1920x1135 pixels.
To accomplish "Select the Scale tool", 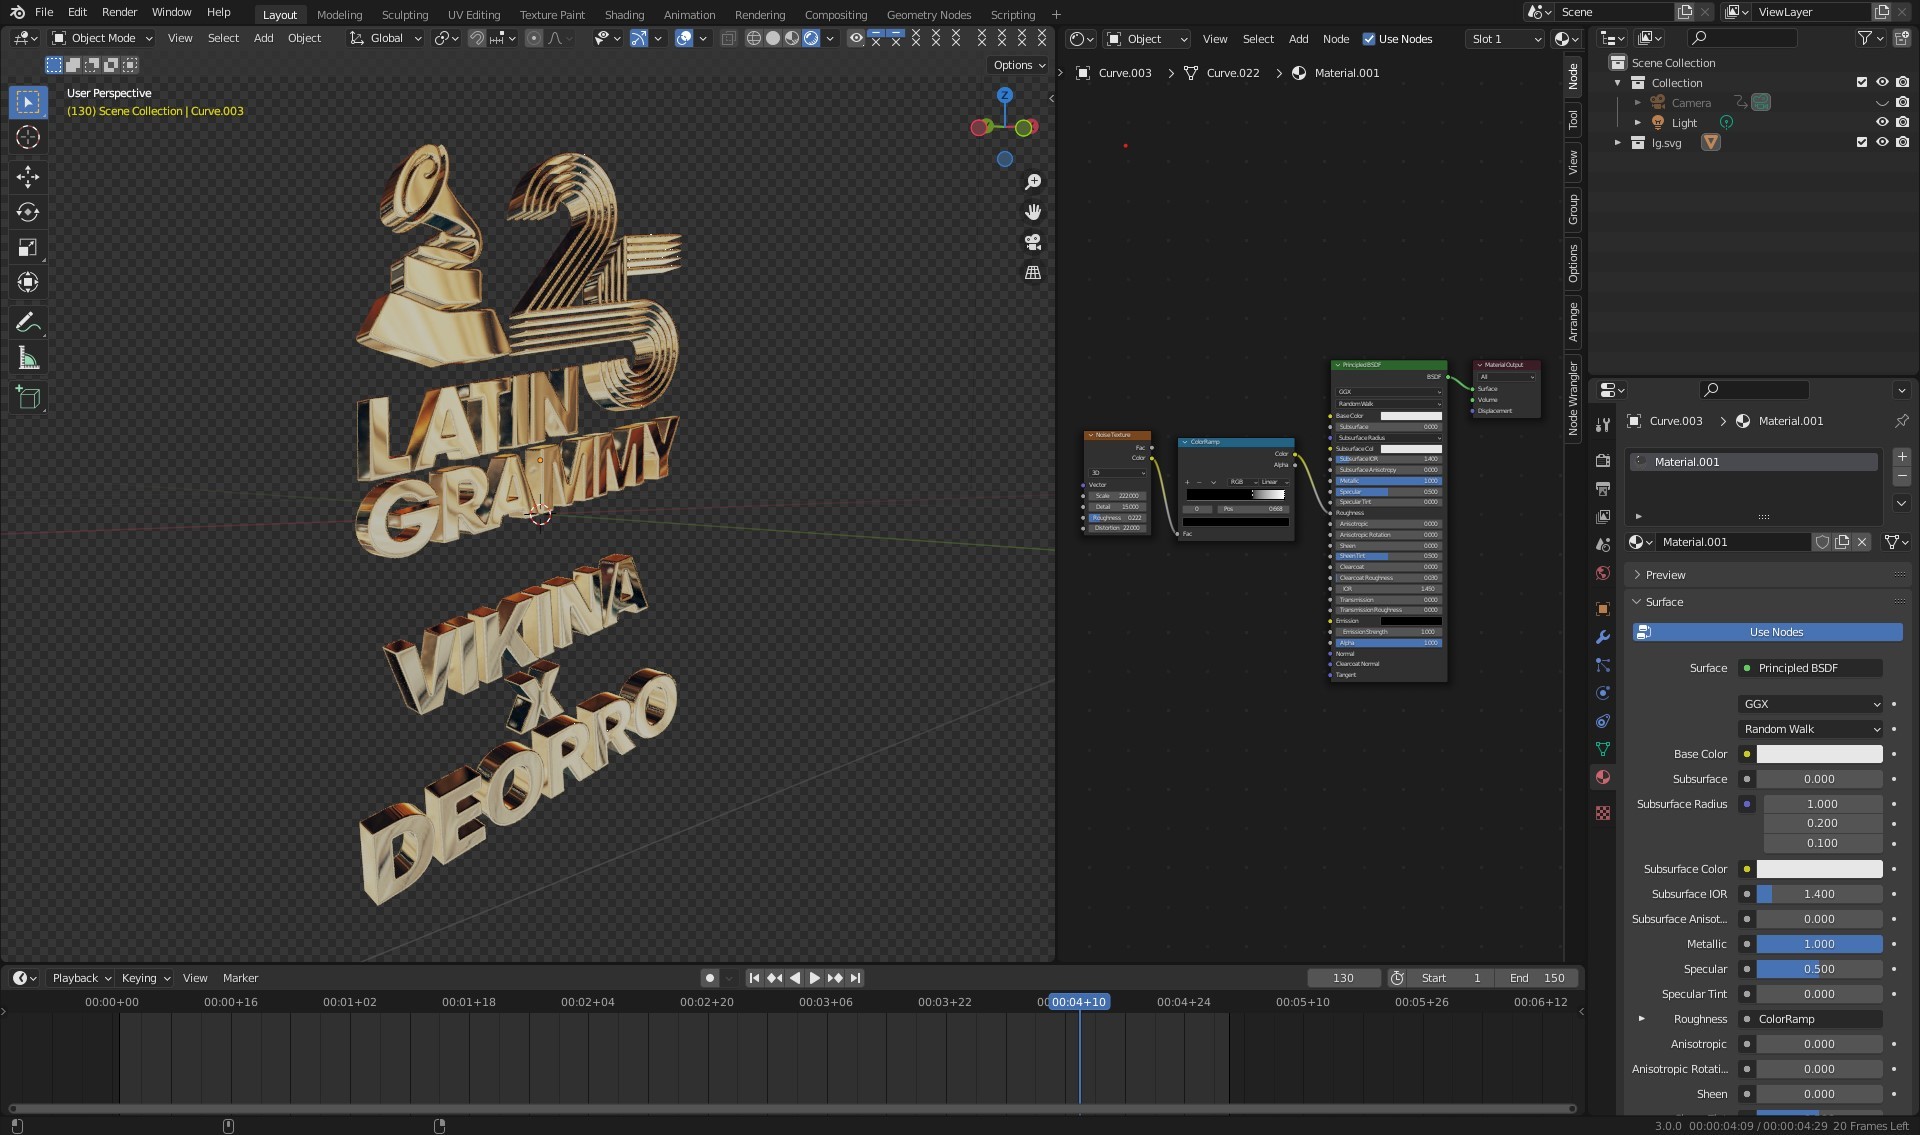I will coord(28,247).
